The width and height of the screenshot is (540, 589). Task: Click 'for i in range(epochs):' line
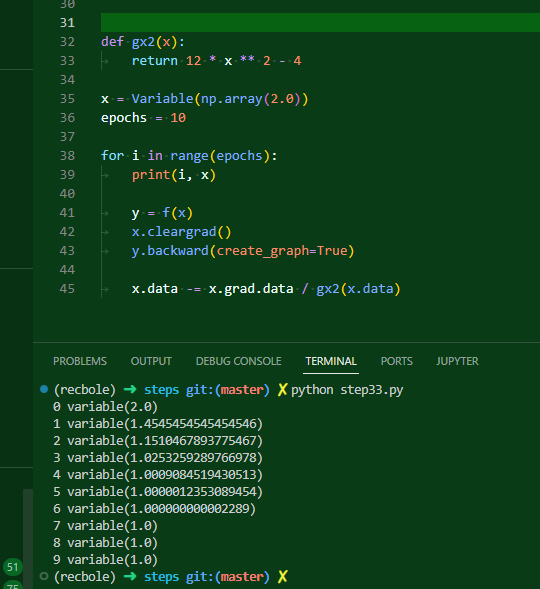click(x=189, y=156)
